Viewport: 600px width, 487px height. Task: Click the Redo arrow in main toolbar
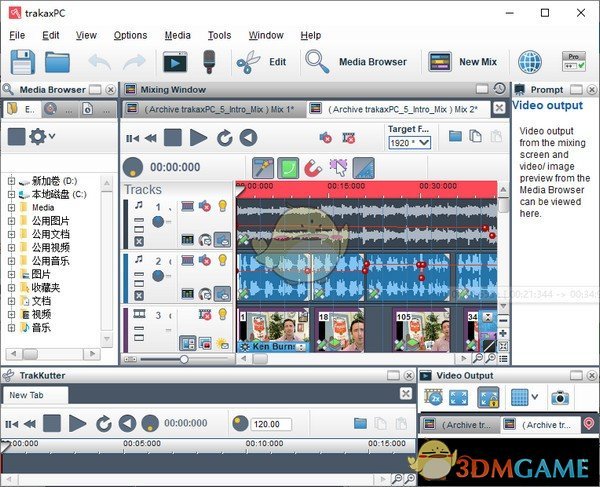click(x=134, y=62)
